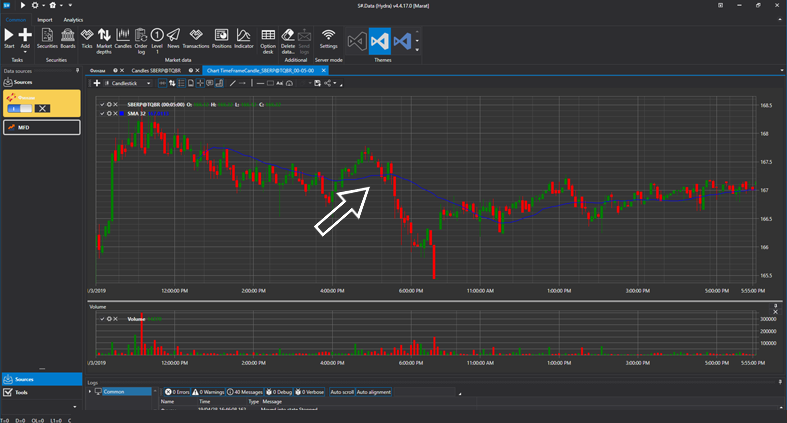This screenshot has height=423, width=787.
Task: Expand the Add dropdown in Tasks group
Action: 25,50
